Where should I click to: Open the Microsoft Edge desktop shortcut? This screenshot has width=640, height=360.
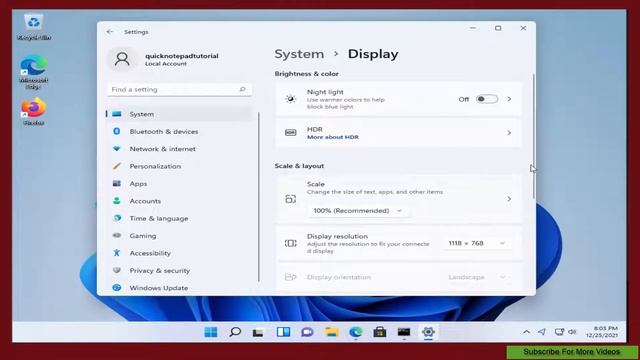[x=33, y=72]
